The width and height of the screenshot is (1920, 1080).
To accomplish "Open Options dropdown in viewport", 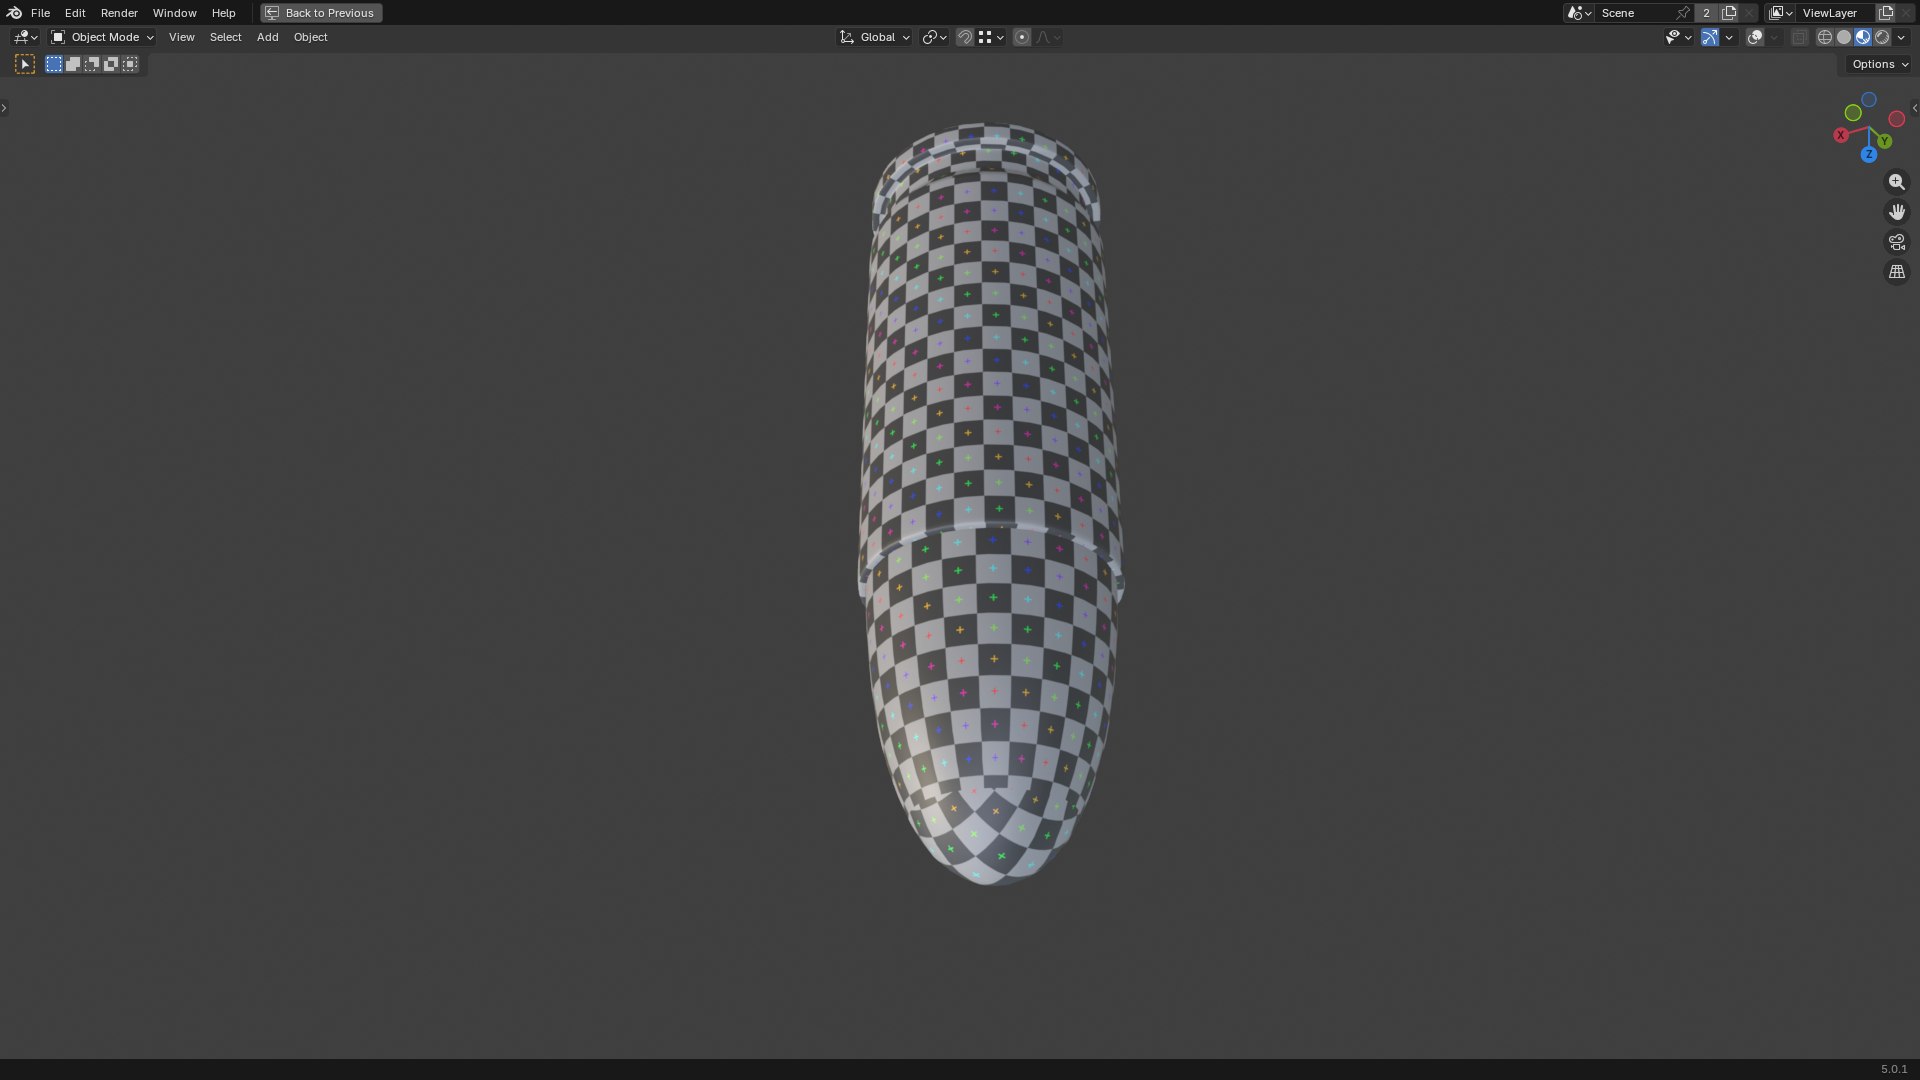I will click(1880, 64).
